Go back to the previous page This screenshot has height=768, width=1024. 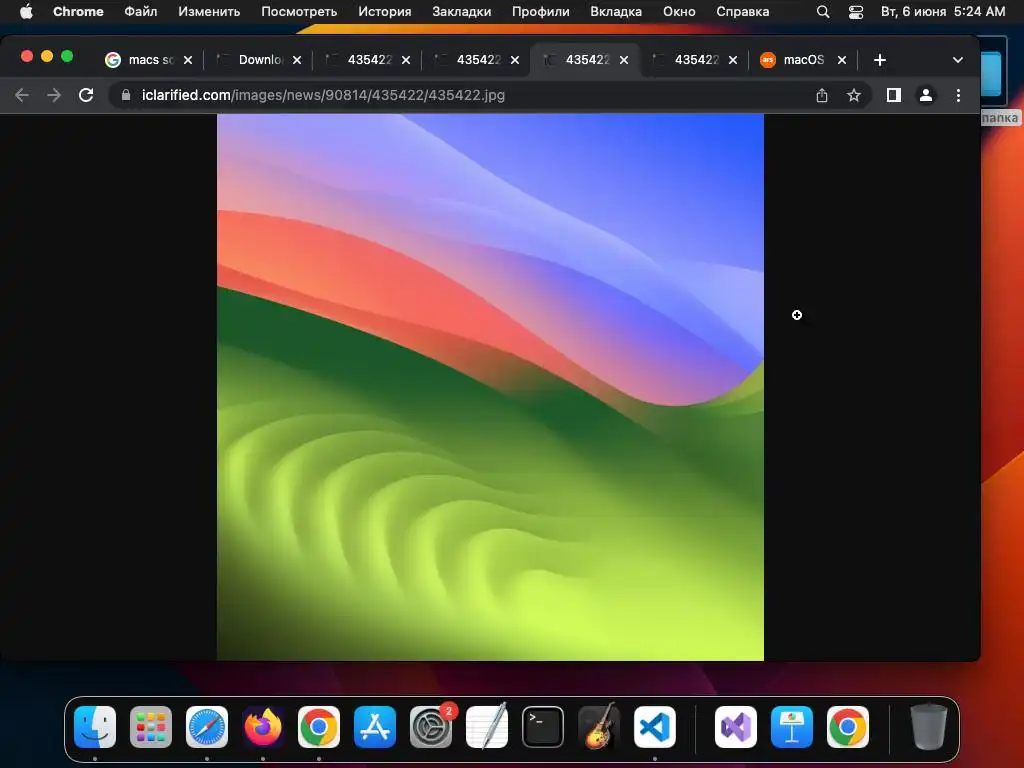click(x=22, y=95)
